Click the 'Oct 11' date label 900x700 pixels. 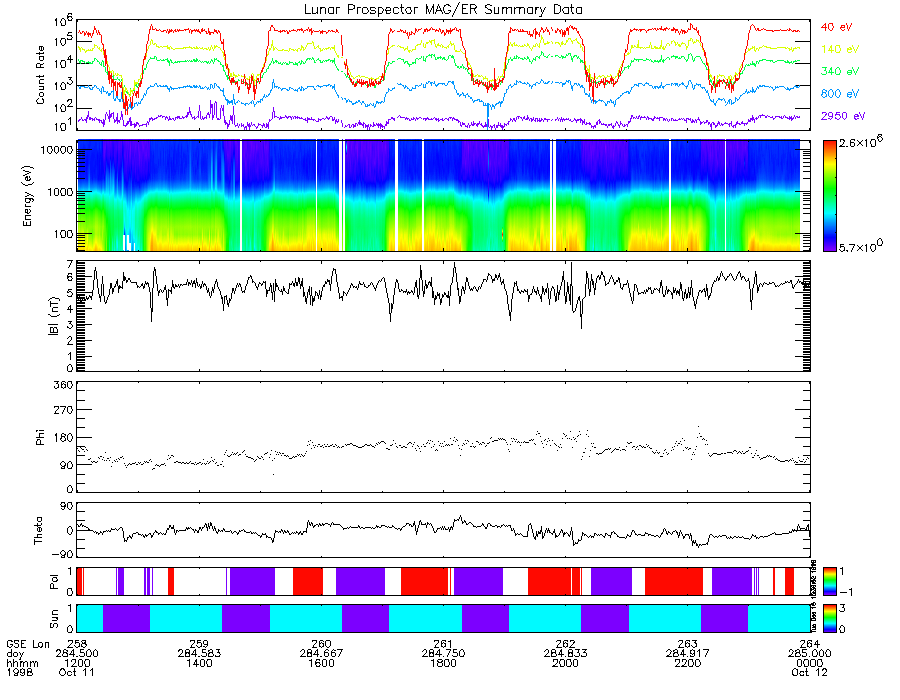(76, 672)
